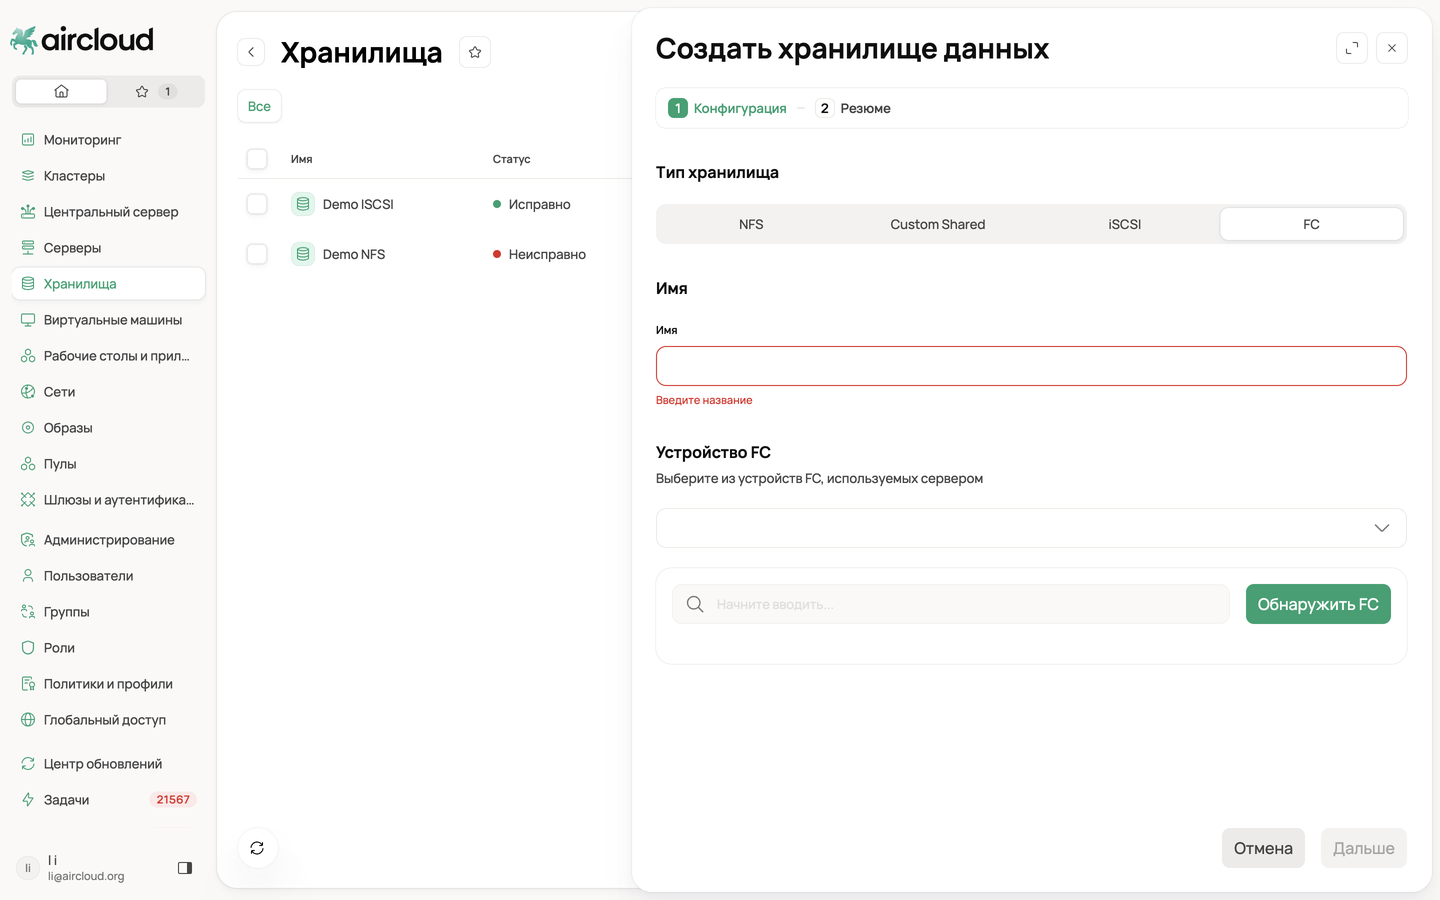The height and width of the screenshot is (900, 1440).
Task: Open Роли in the sidebar
Action: (108, 648)
